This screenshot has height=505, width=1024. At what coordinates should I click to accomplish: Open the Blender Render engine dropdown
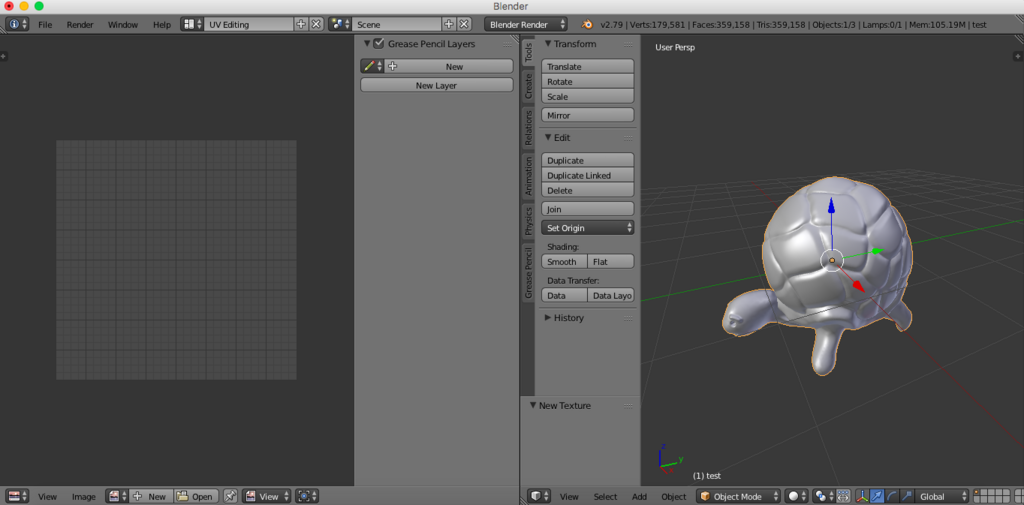(526, 24)
